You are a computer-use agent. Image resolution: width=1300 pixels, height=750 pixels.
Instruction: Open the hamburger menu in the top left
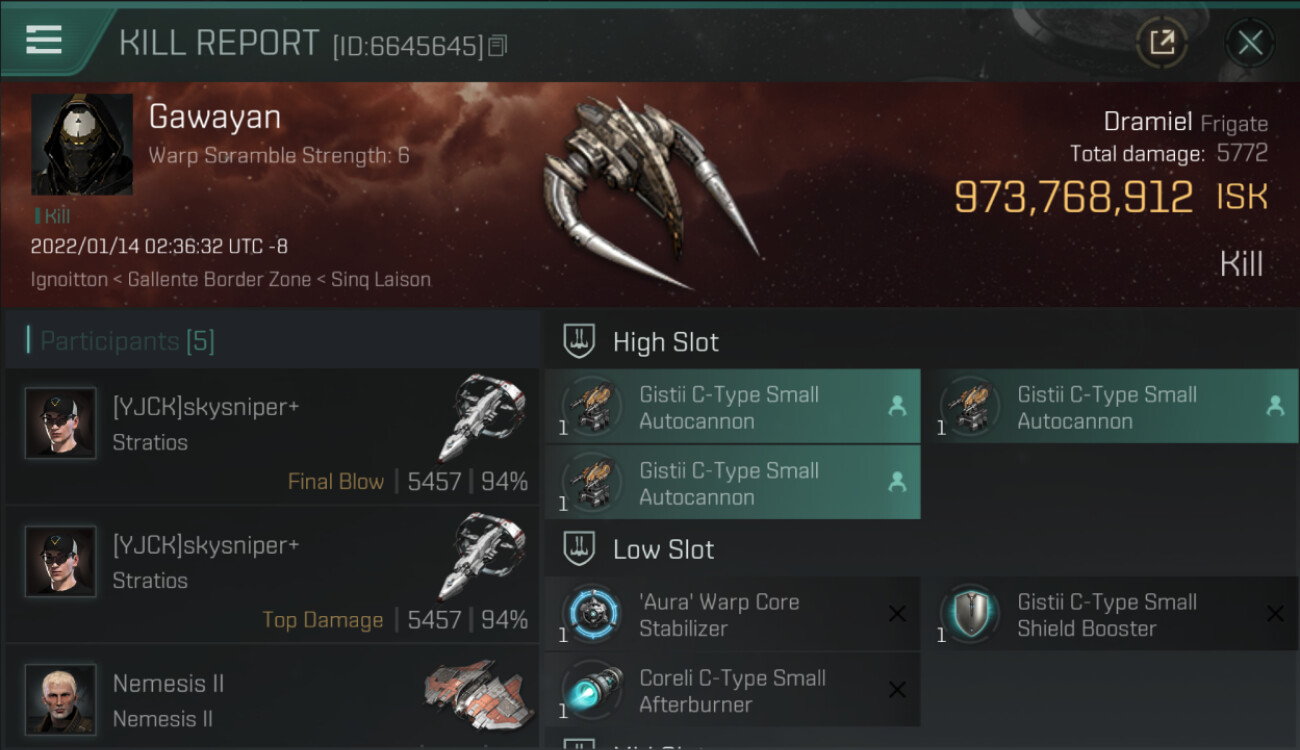pyautogui.click(x=43, y=40)
